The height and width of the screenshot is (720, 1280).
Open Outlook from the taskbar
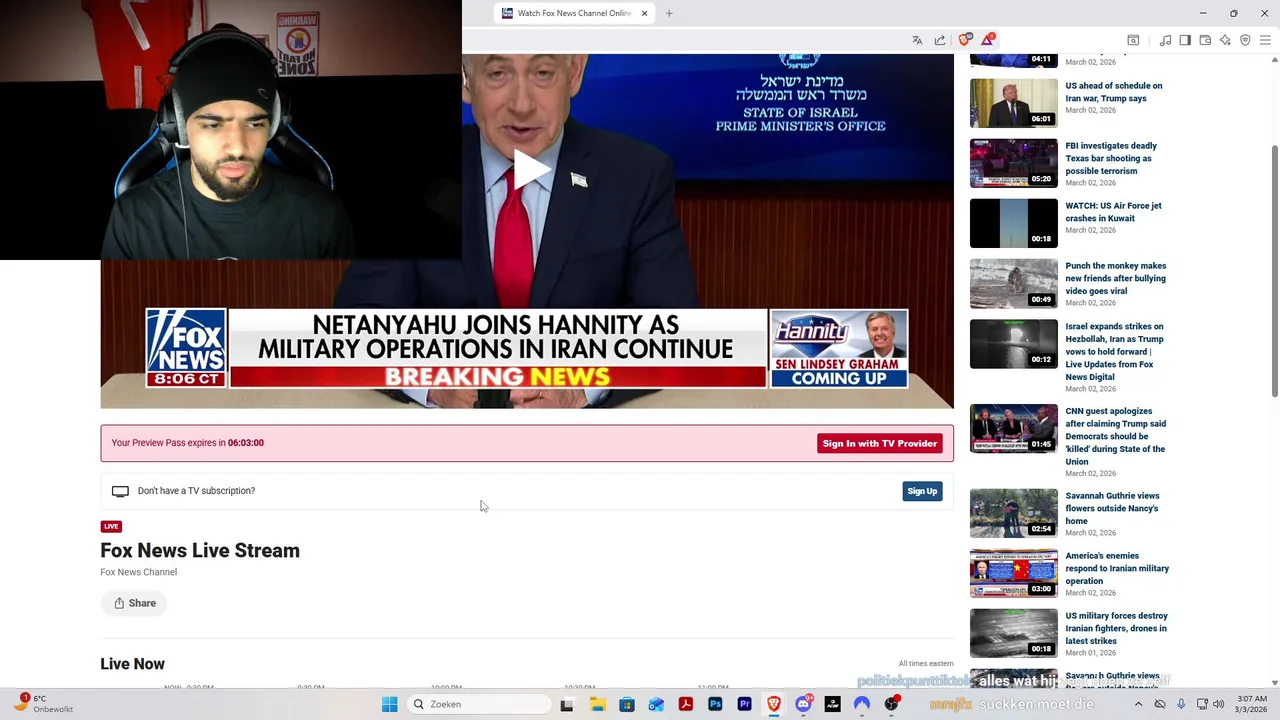(656, 704)
